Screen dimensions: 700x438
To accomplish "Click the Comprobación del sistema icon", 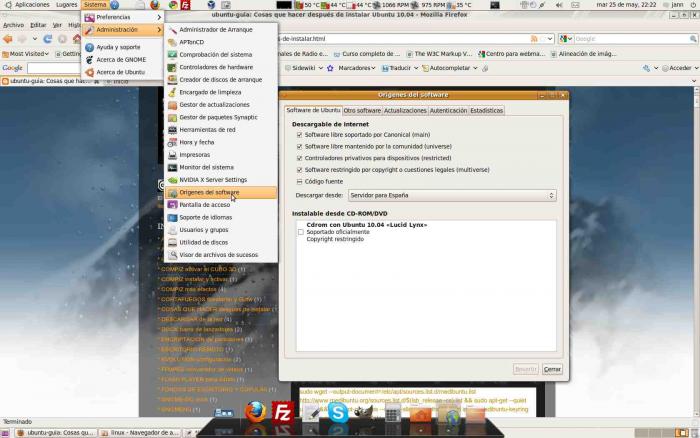I will point(172,54).
